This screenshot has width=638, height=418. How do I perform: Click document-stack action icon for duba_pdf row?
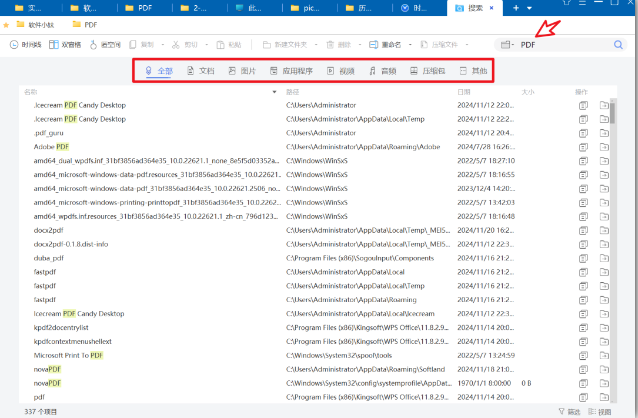click(x=583, y=258)
